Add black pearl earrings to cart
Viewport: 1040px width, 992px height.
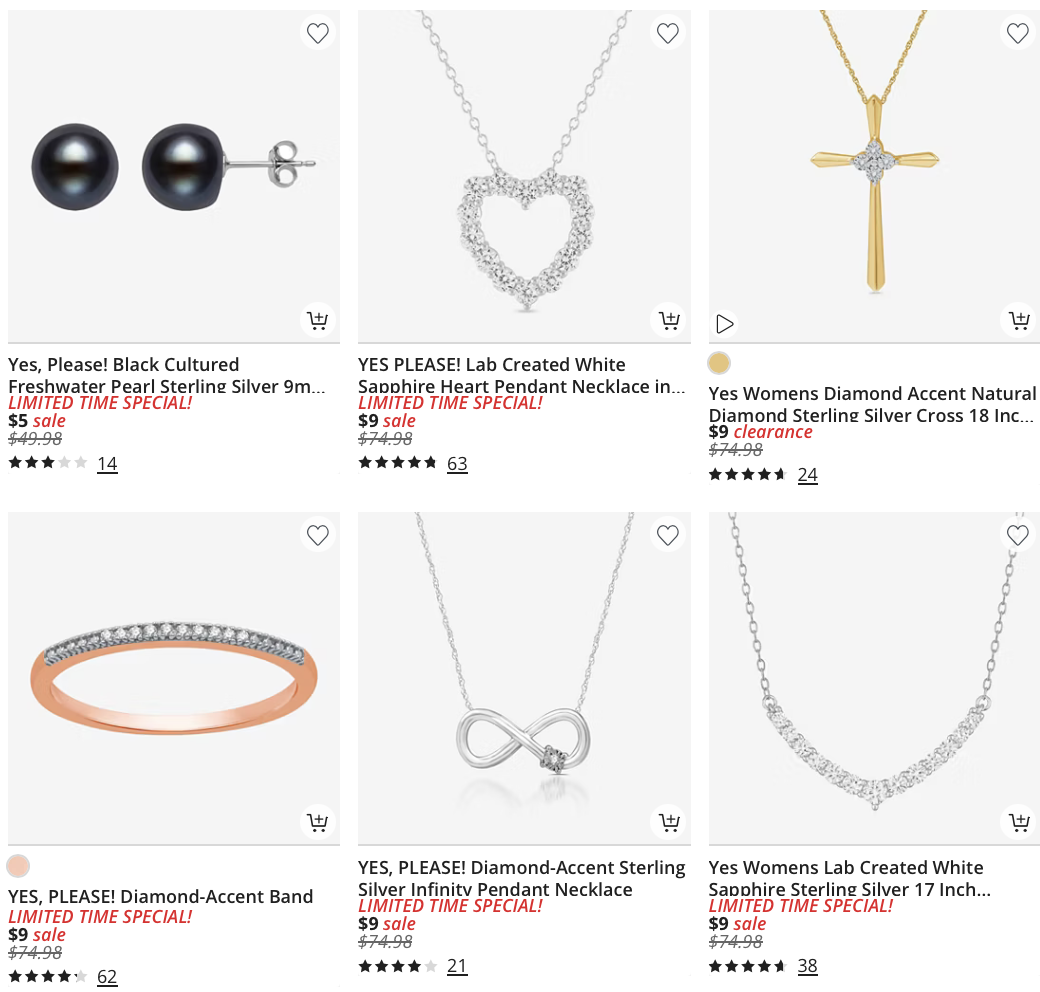[317, 320]
